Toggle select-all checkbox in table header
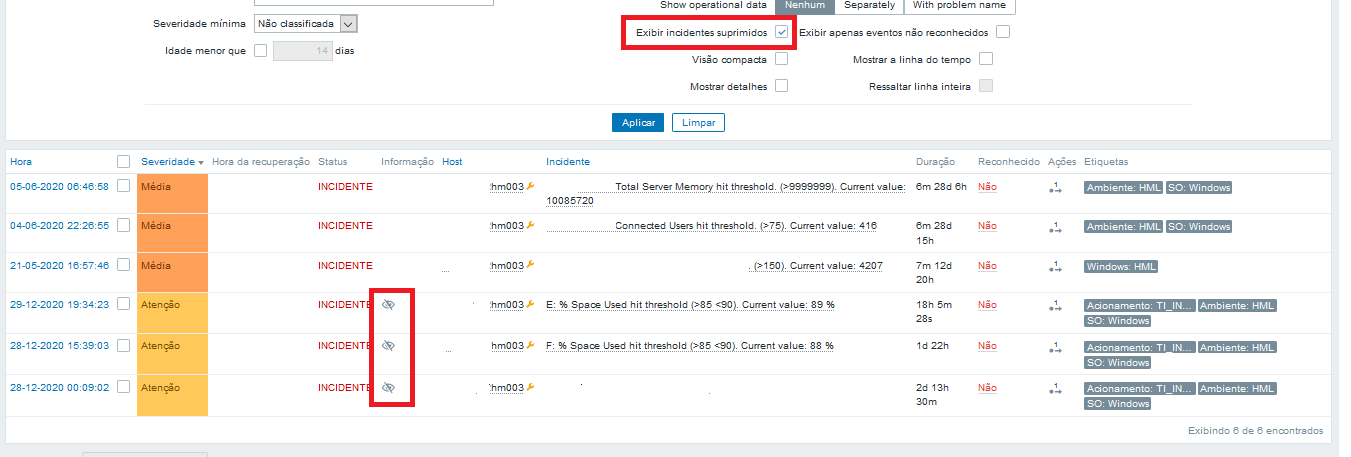The height and width of the screenshot is (457, 1351). pyautogui.click(x=123, y=161)
